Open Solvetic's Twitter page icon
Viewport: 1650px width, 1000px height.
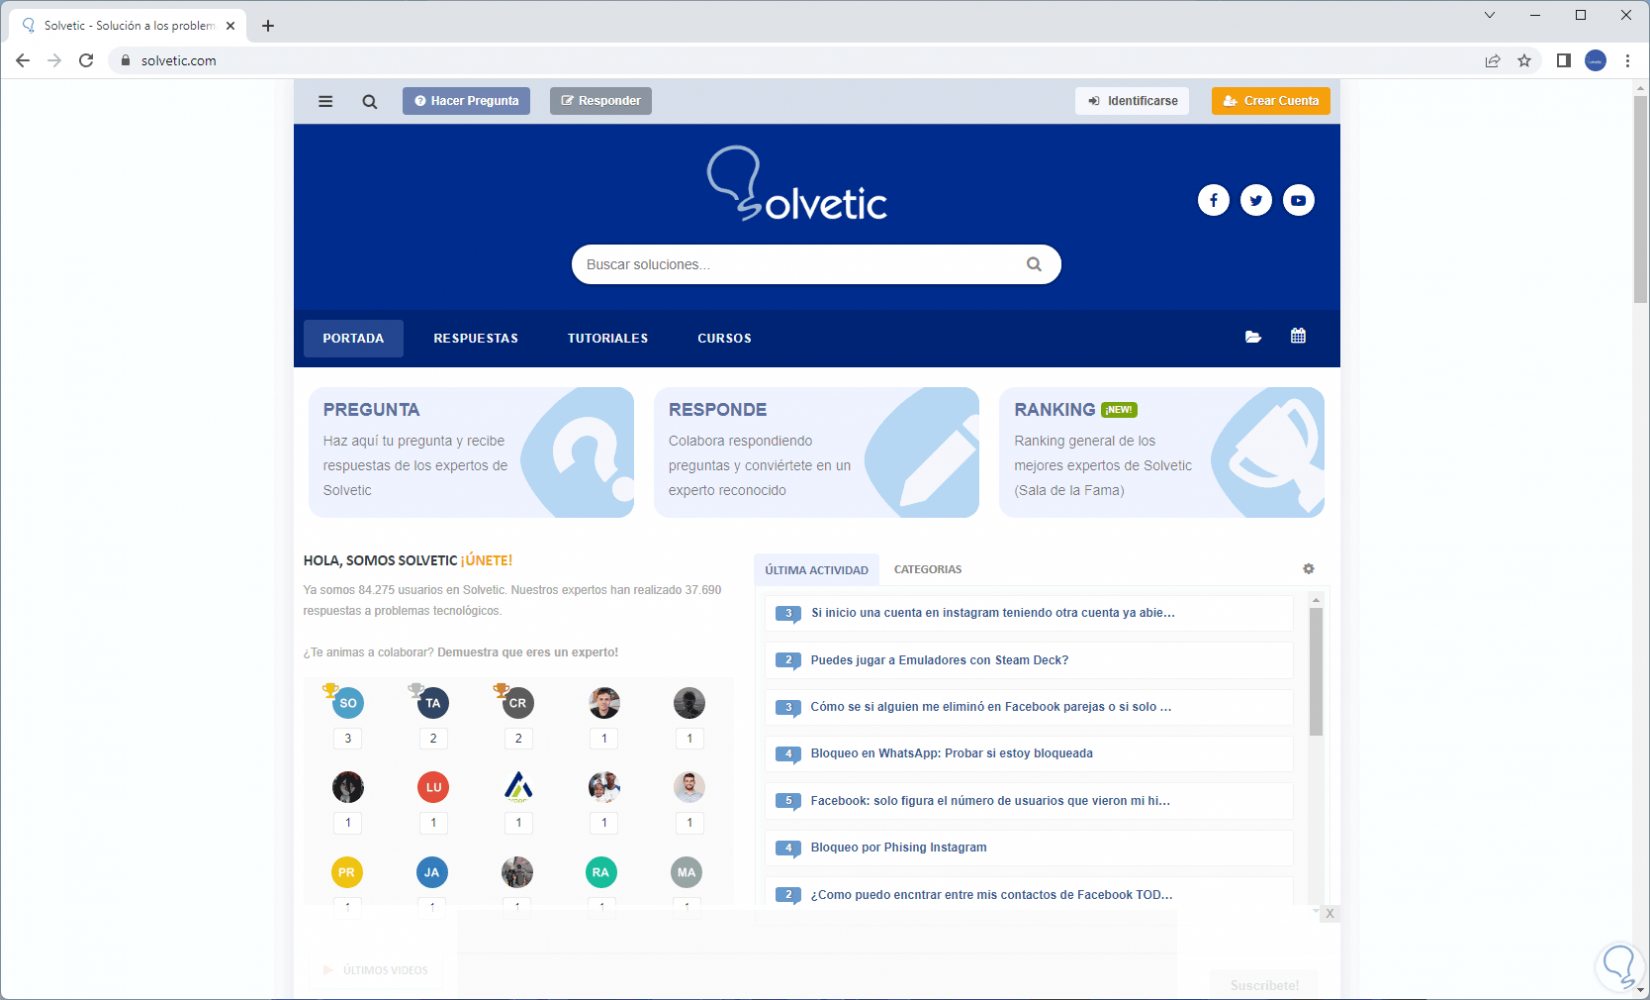coord(1256,200)
